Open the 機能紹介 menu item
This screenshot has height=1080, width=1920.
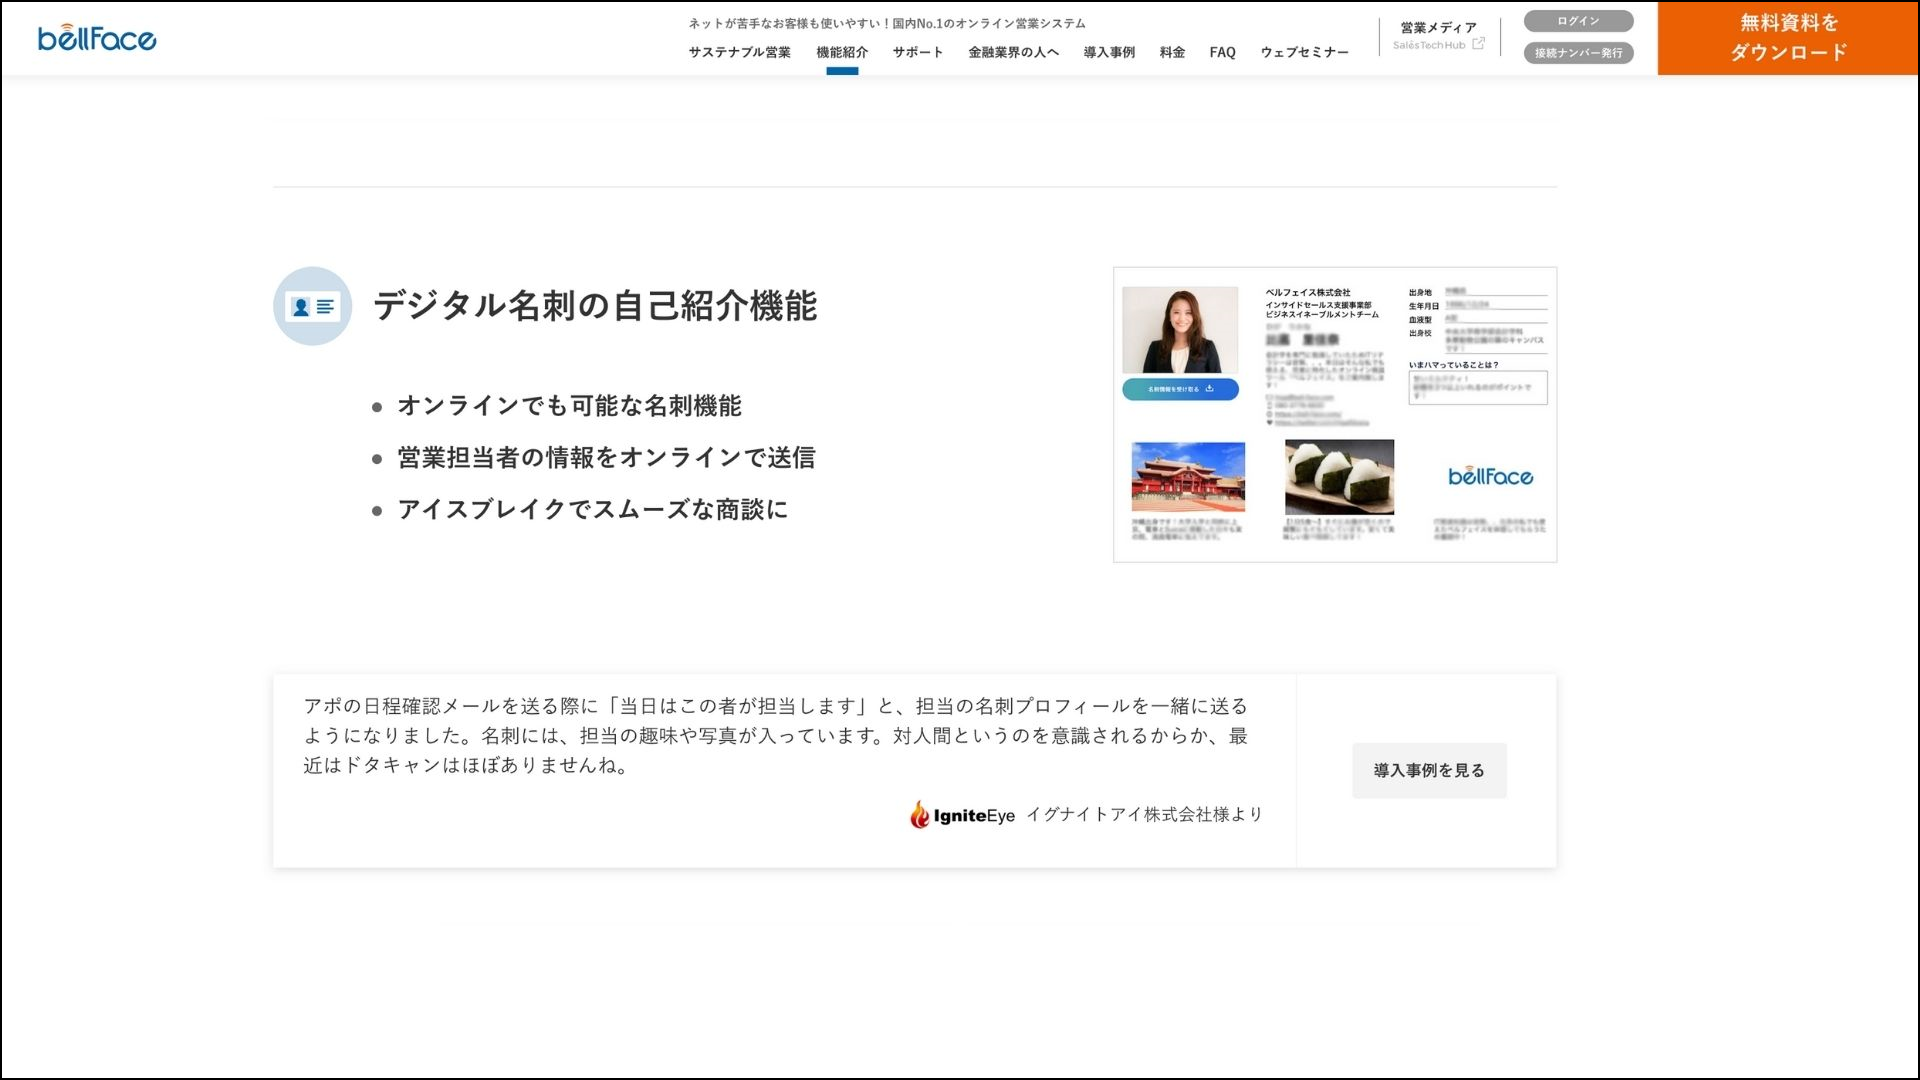coord(842,52)
